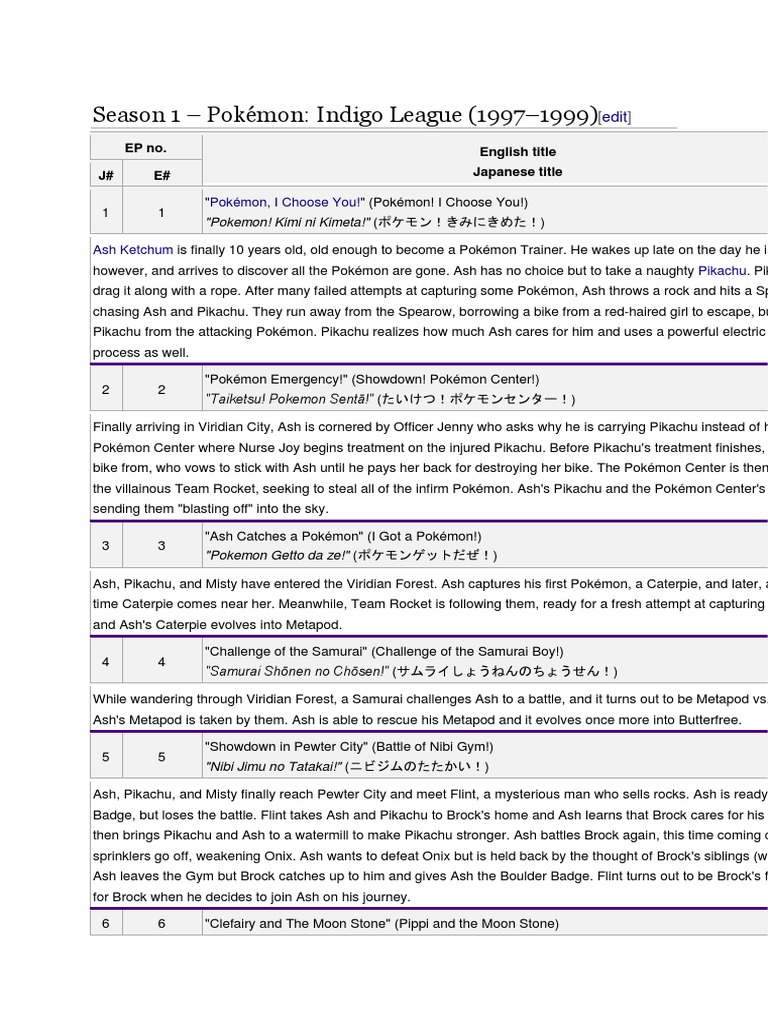
Task: Click text "process as well." in episode 1 summary
Action: click(141, 353)
